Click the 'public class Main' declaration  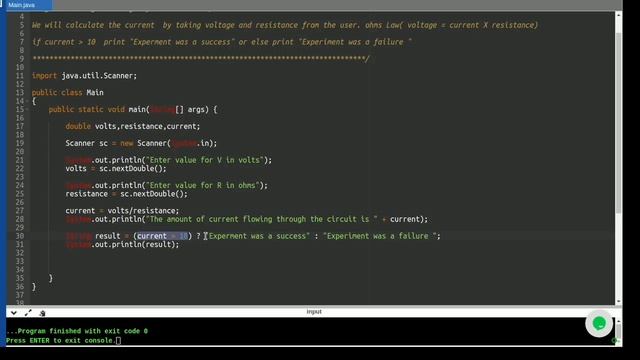pyautogui.click(x=67, y=93)
